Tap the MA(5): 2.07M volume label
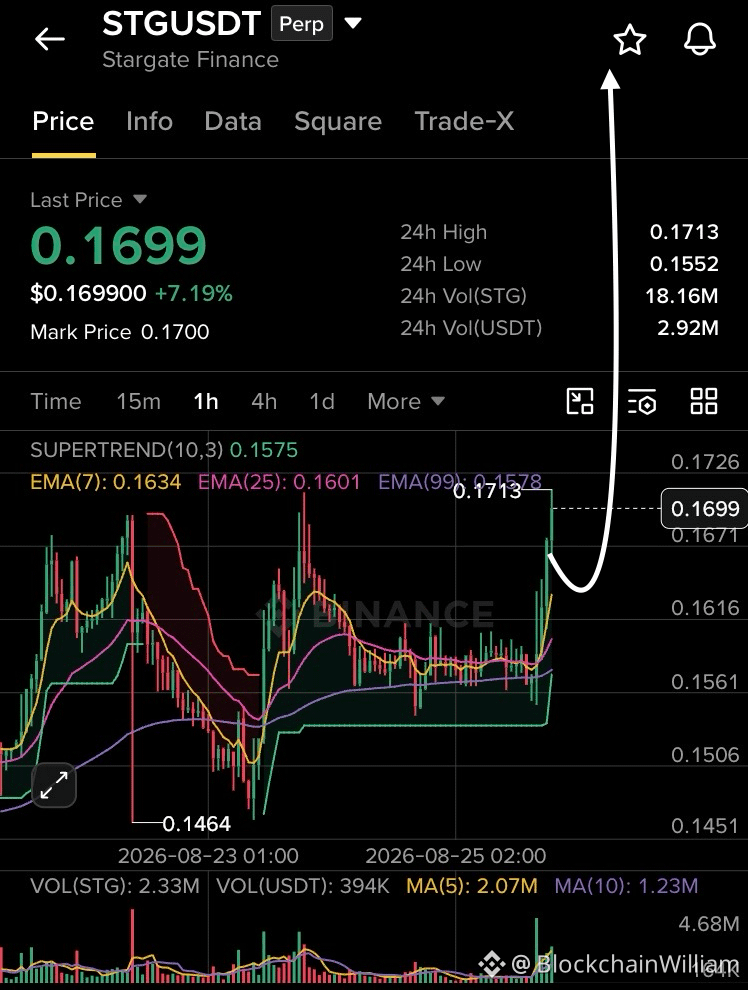The width and height of the screenshot is (748, 990). point(472,886)
